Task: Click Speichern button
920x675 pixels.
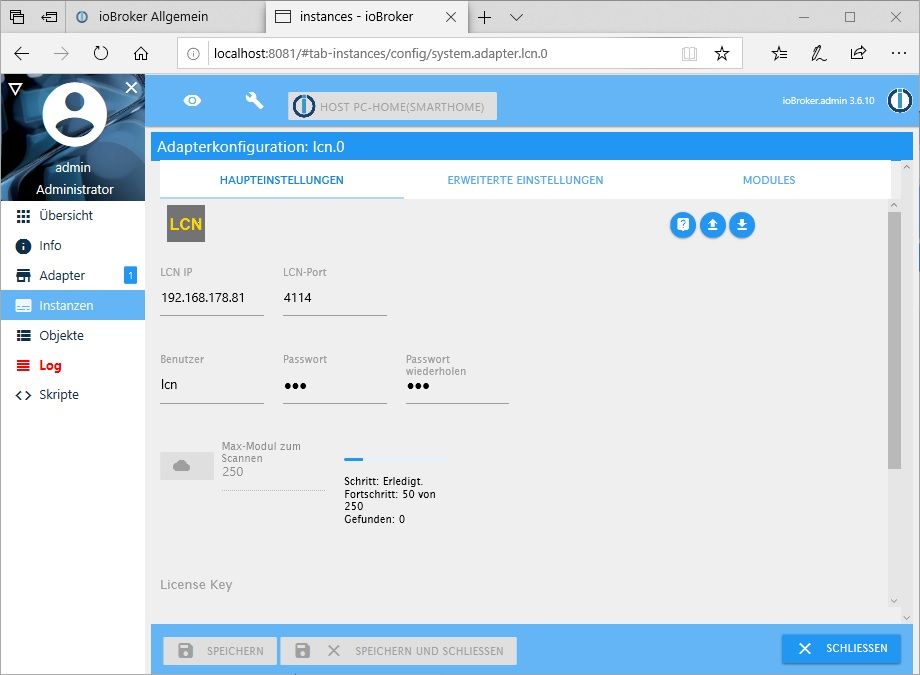Action: [x=220, y=650]
